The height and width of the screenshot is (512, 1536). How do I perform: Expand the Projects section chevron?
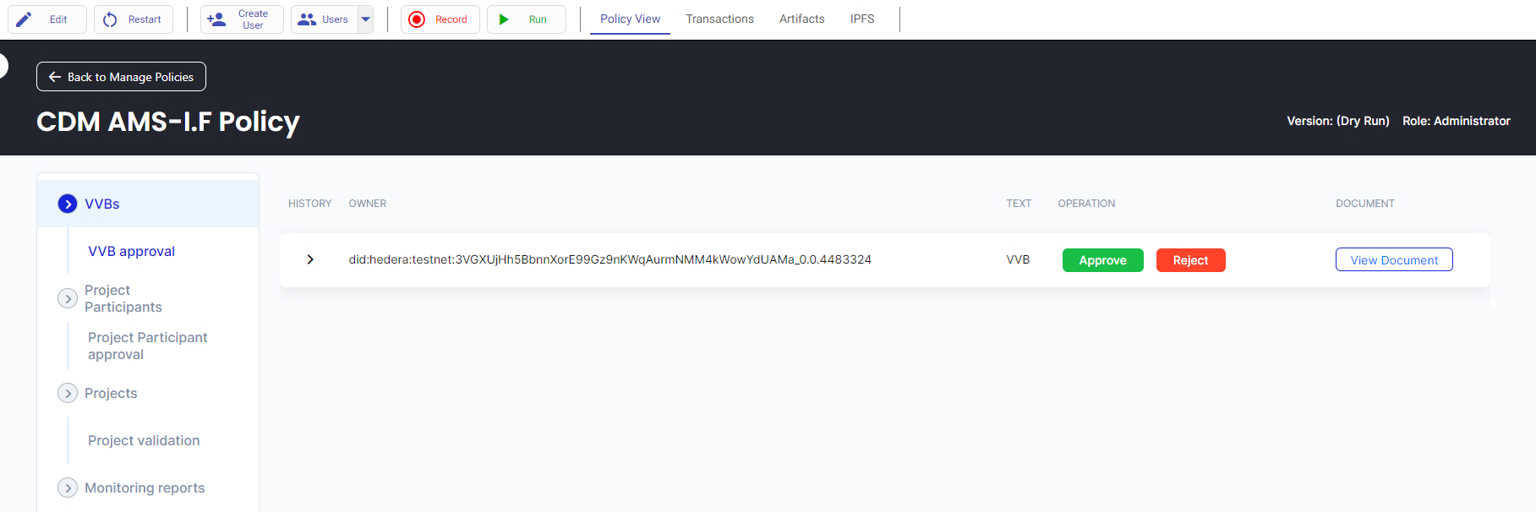pos(68,393)
